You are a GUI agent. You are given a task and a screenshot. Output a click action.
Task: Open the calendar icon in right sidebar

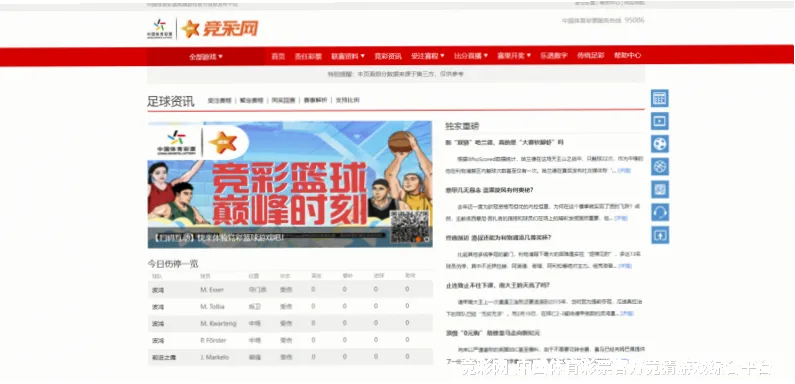[660, 98]
